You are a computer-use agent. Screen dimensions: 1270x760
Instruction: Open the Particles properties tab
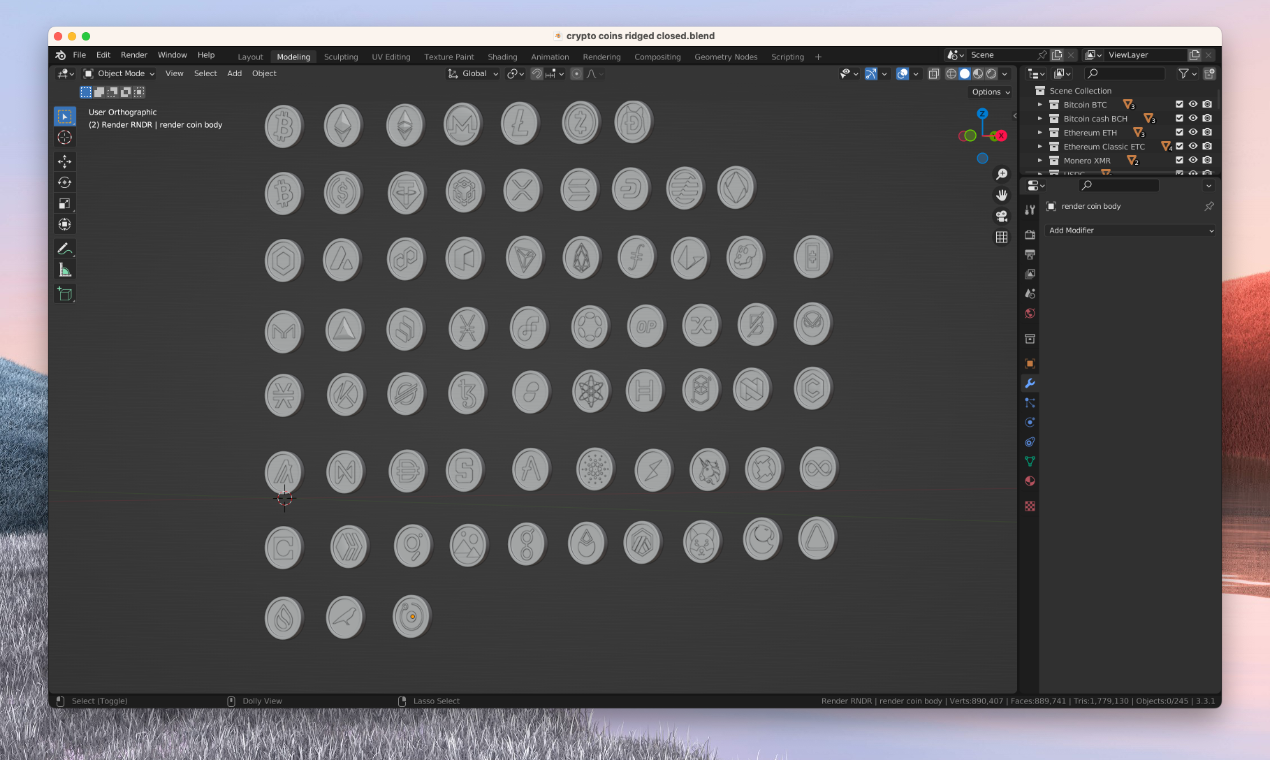pos(1030,402)
